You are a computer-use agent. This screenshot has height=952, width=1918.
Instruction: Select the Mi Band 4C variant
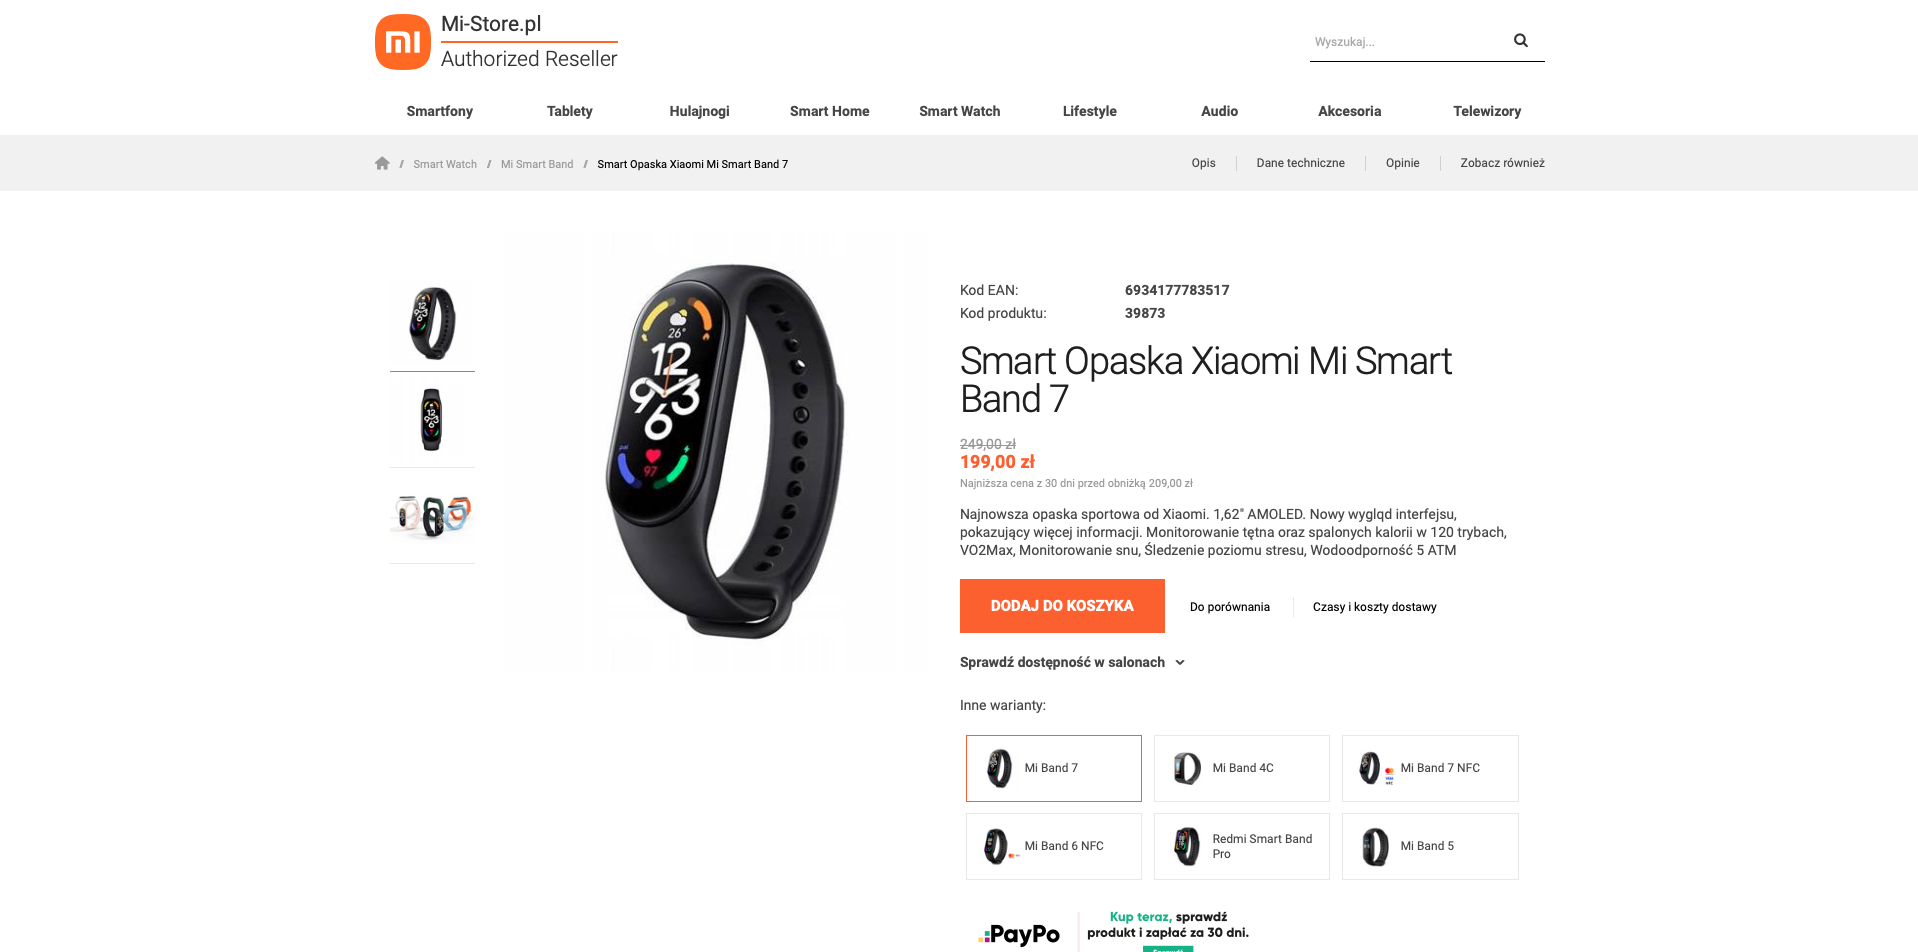pyautogui.click(x=1241, y=768)
